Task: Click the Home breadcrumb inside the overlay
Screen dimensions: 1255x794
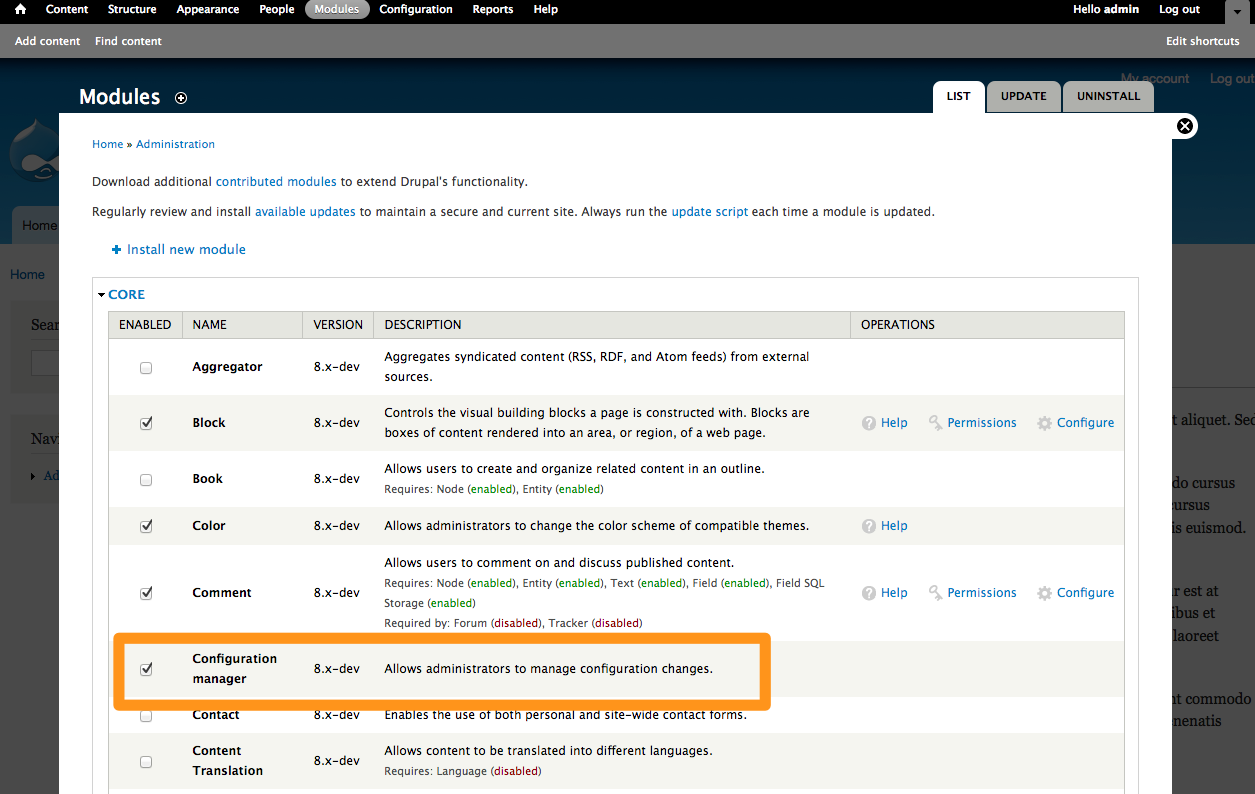Action: 107,144
